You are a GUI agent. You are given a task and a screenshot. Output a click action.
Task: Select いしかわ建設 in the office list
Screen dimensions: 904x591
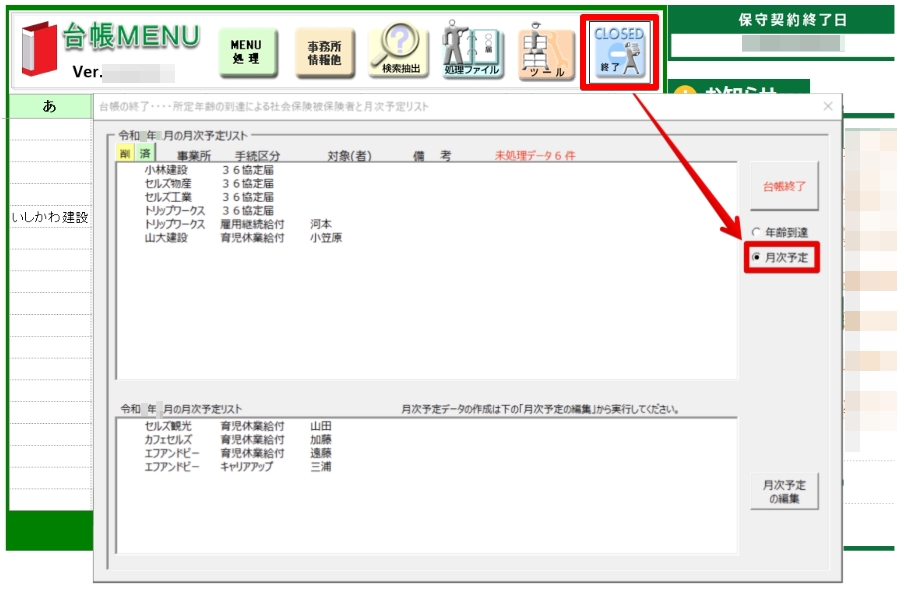[x=50, y=217]
